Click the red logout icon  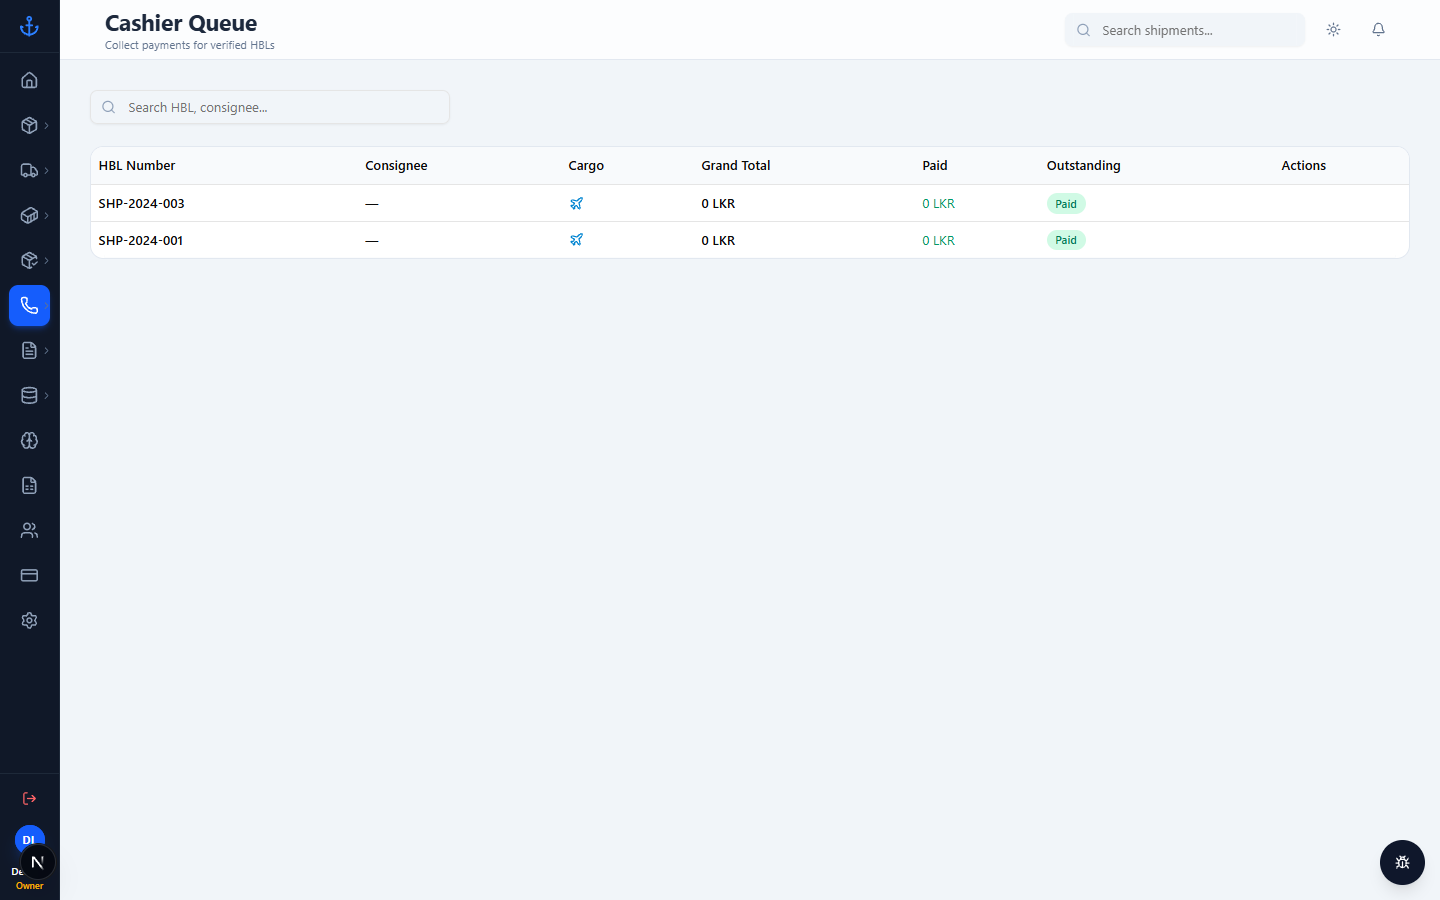[29, 798]
